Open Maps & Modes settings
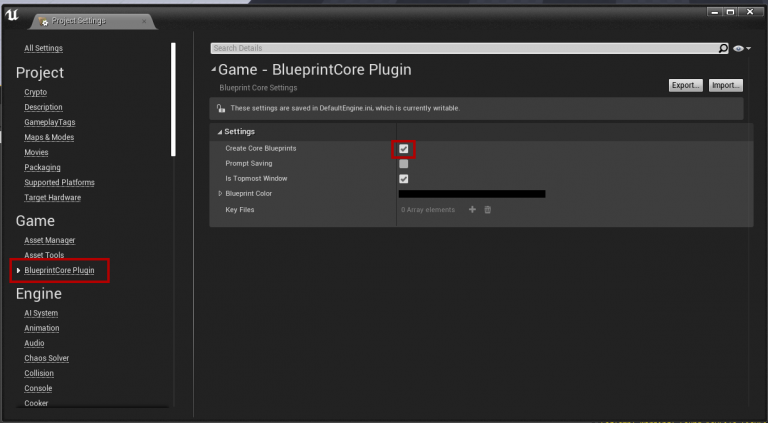Viewport: 768px width, 423px height. point(49,137)
